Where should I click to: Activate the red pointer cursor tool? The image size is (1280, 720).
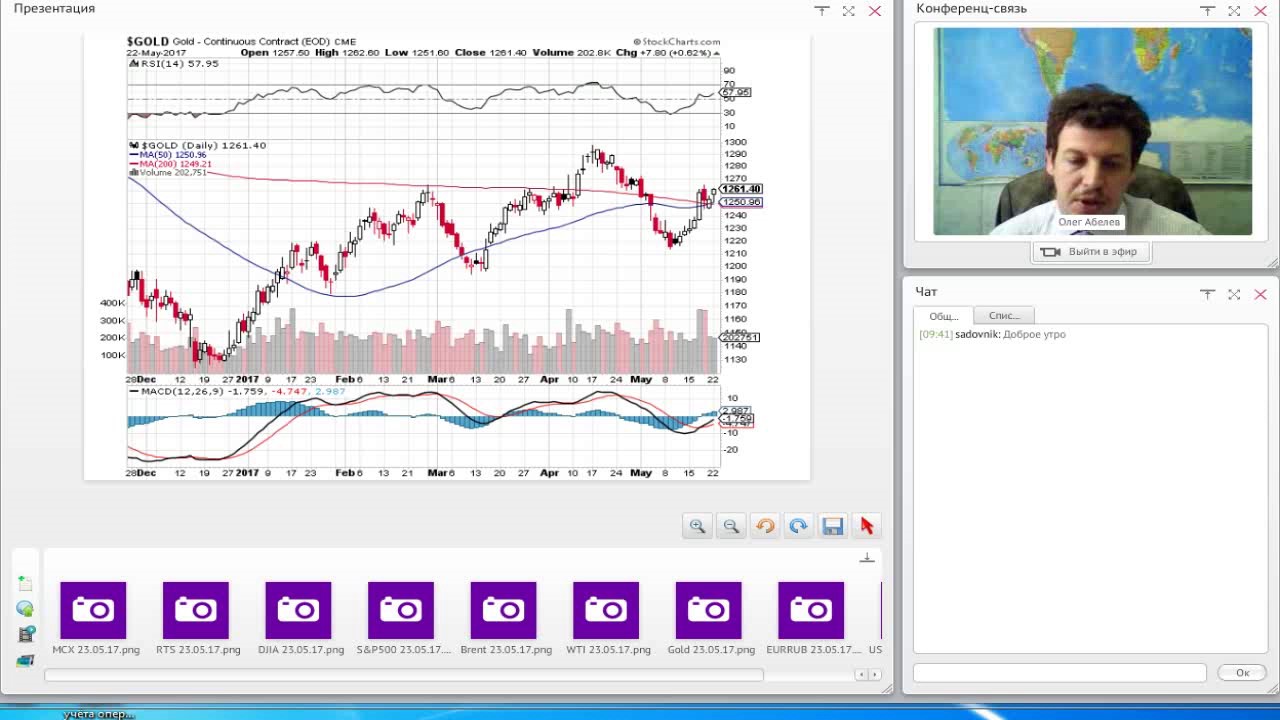pos(866,526)
